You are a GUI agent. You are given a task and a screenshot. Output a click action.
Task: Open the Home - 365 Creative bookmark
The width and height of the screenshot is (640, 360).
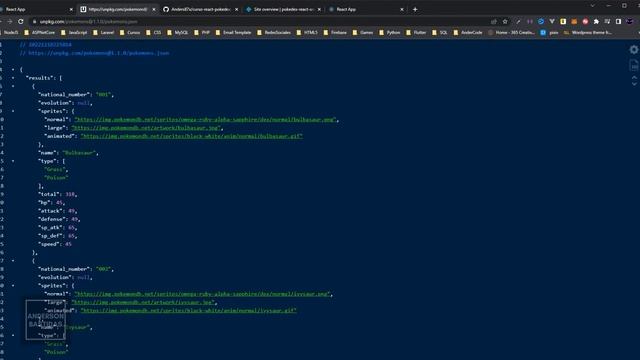[511, 32]
